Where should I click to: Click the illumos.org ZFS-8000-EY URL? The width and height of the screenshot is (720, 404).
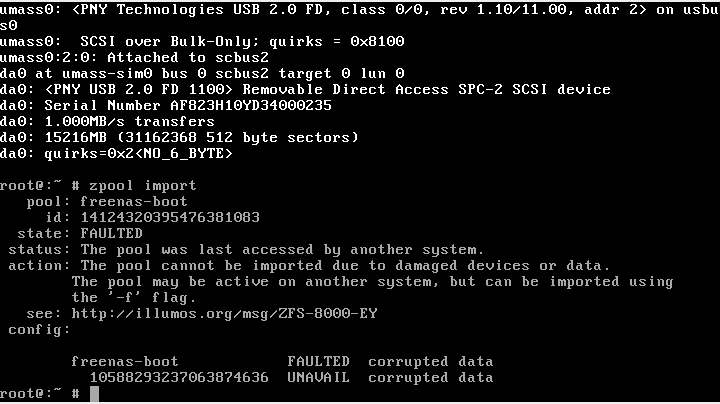click(225, 314)
